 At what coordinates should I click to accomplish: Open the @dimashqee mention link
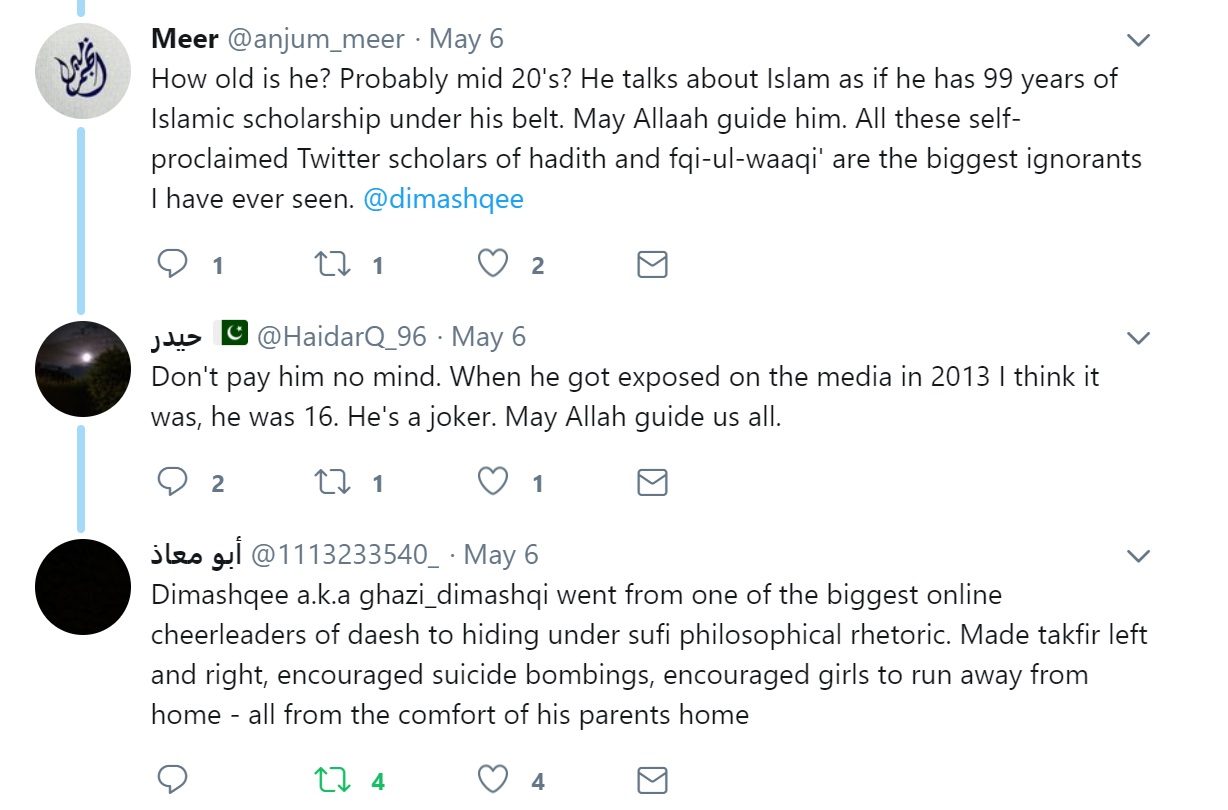tap(443, 198)
